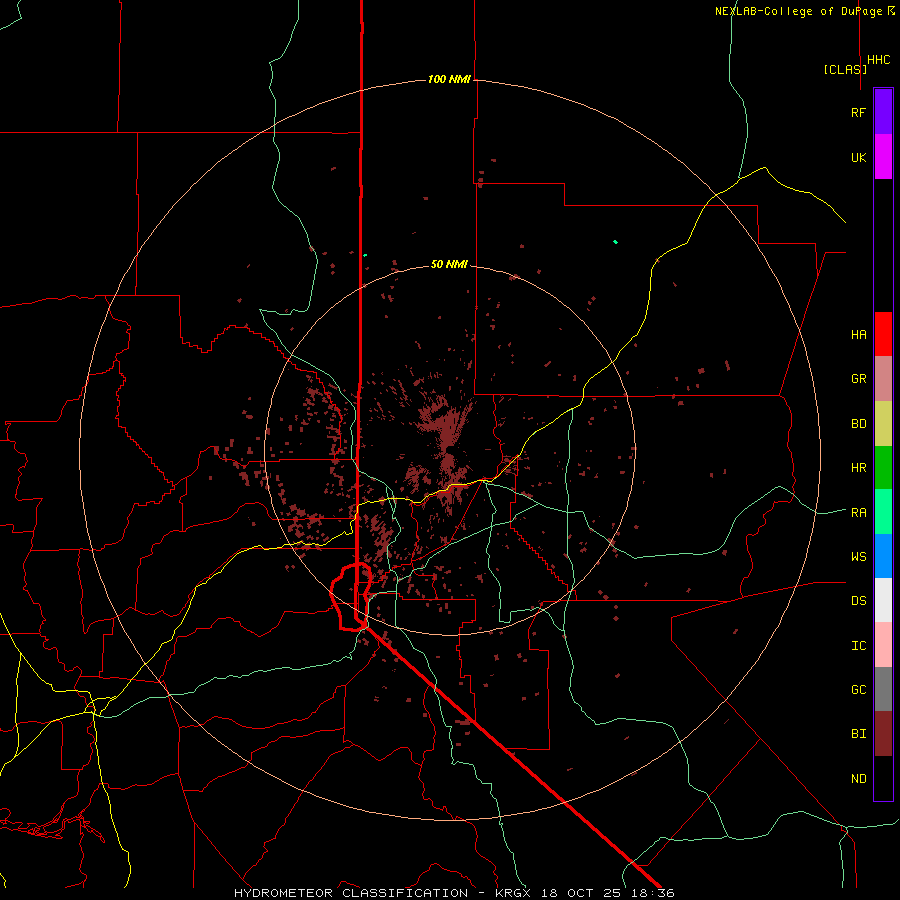
Task: Click the RA light green legend swatch
Action: click(x=883, y=512)
